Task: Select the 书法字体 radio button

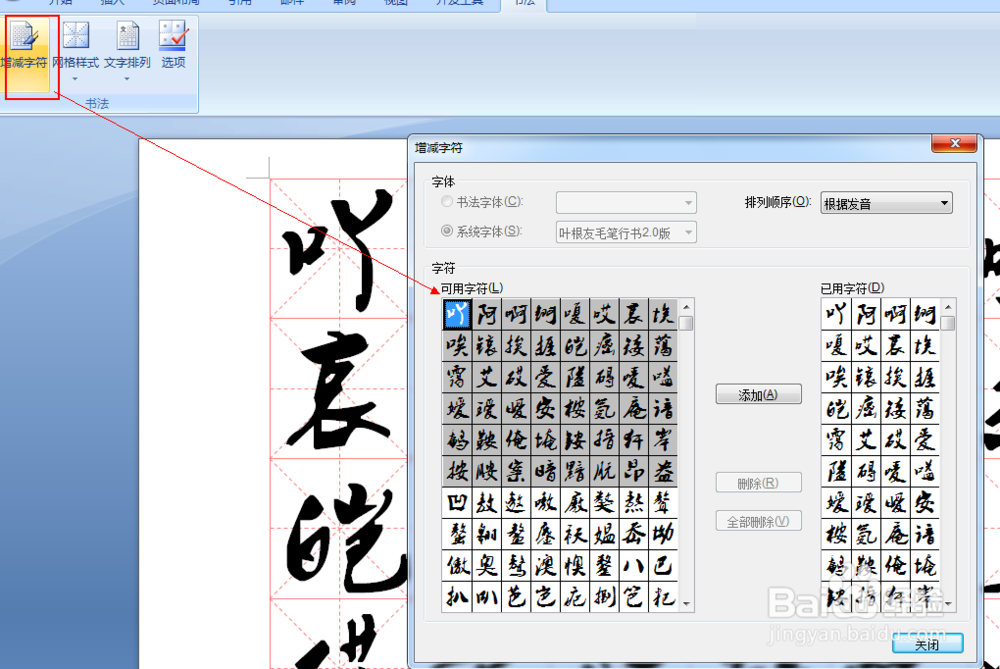Action: 447,202
